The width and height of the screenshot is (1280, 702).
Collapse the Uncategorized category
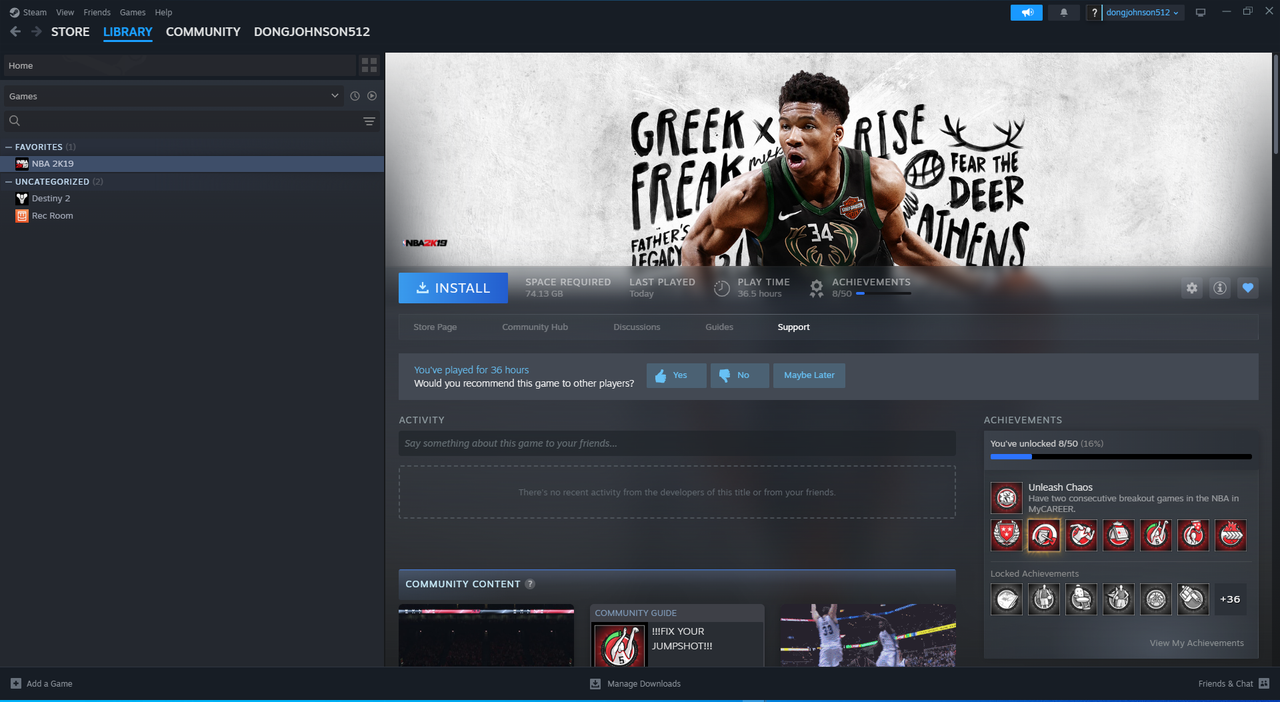pos(9,182)
